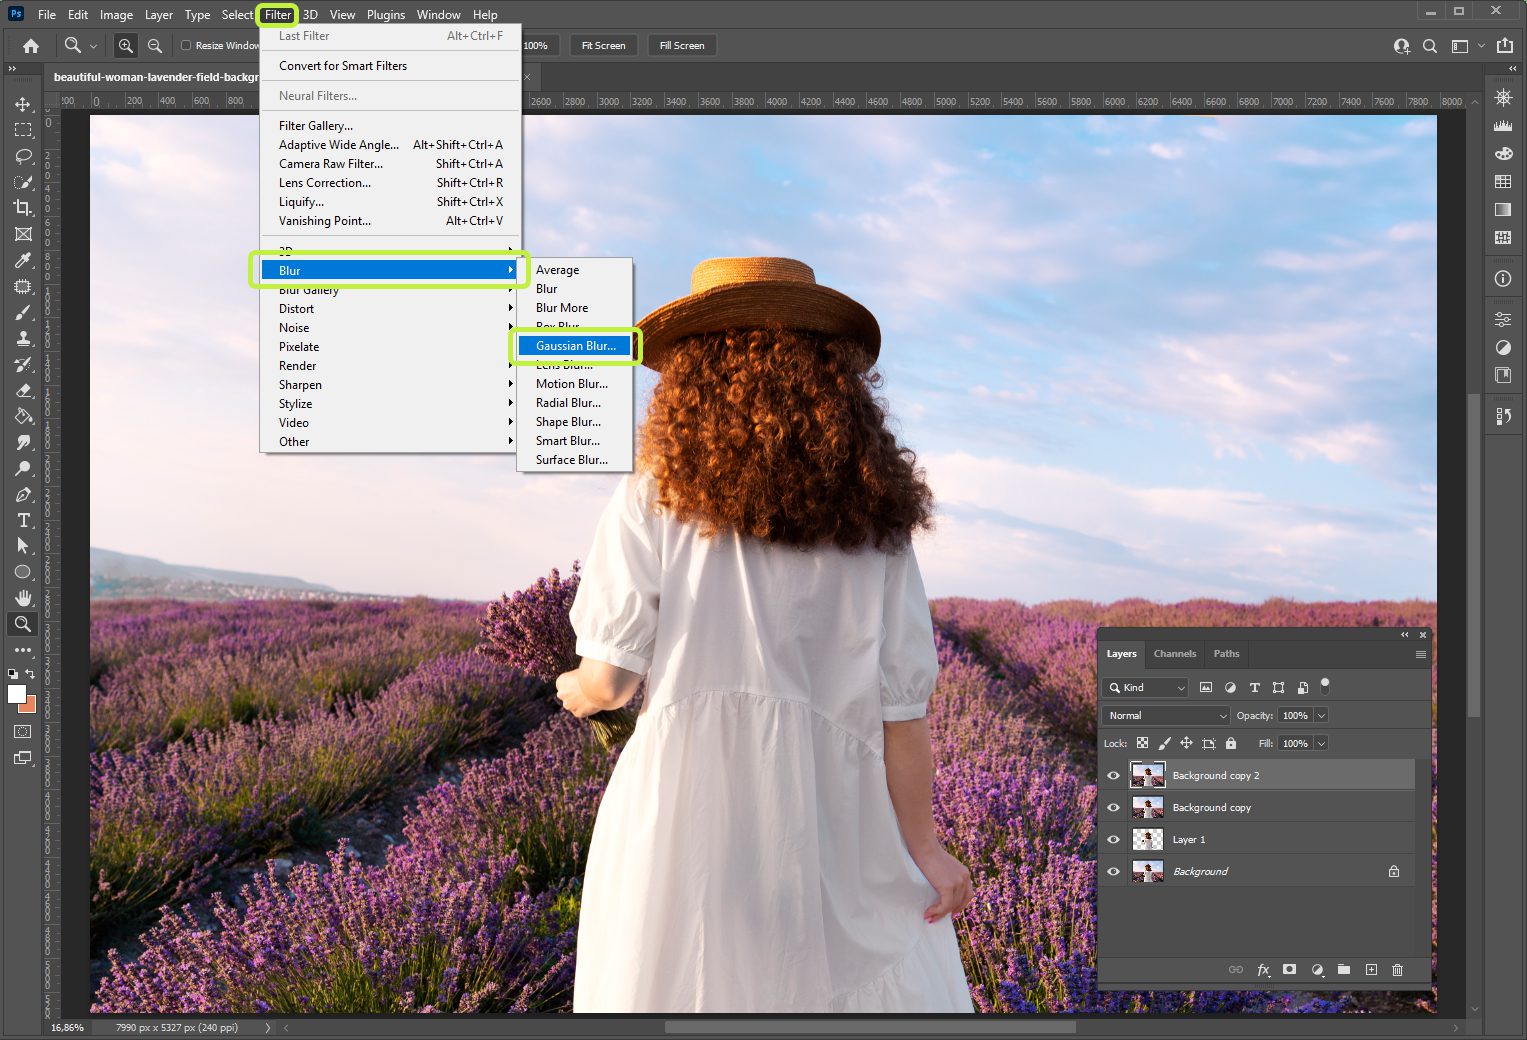The width and height of the screenshot is (1527, 1040).
Task: Create a new group folder in Layers
Action: click(1344, 970)
